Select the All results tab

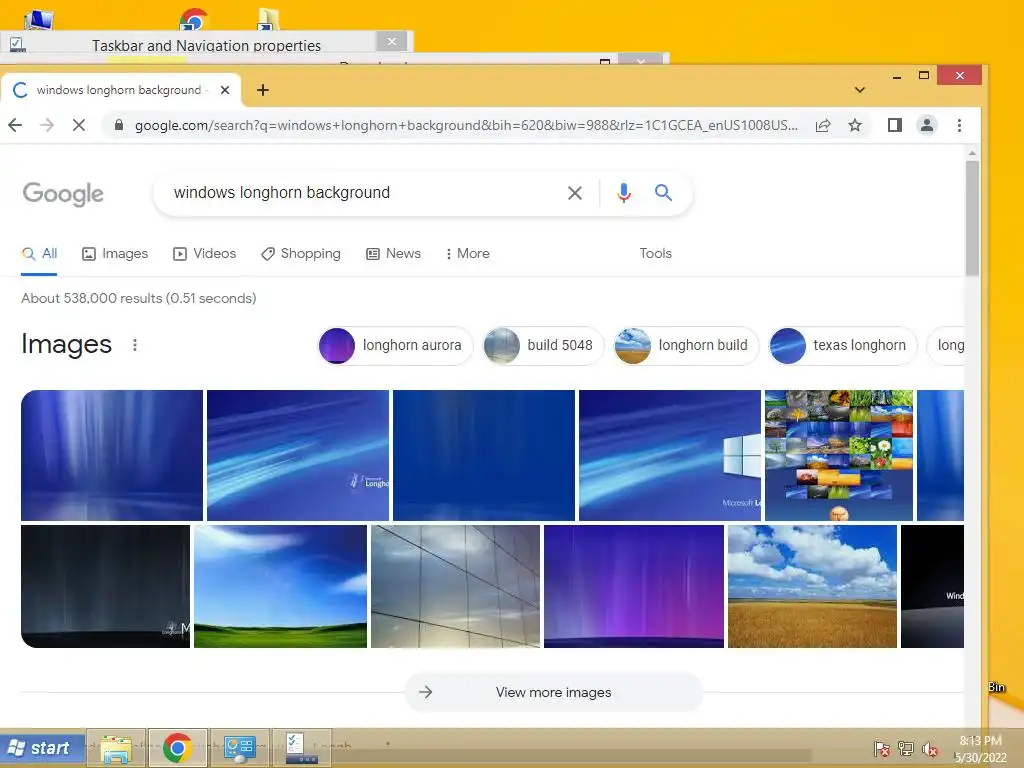click(x=39, y=253)
